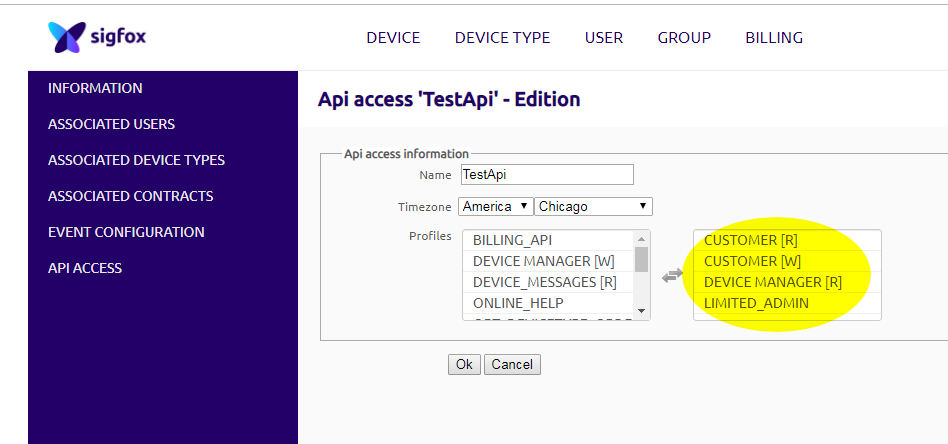Image resolution: width=948 pixels, height=444 pixels.
Task: Click the profiles list scrollbar thumb
Action: [x=641, y=259]
